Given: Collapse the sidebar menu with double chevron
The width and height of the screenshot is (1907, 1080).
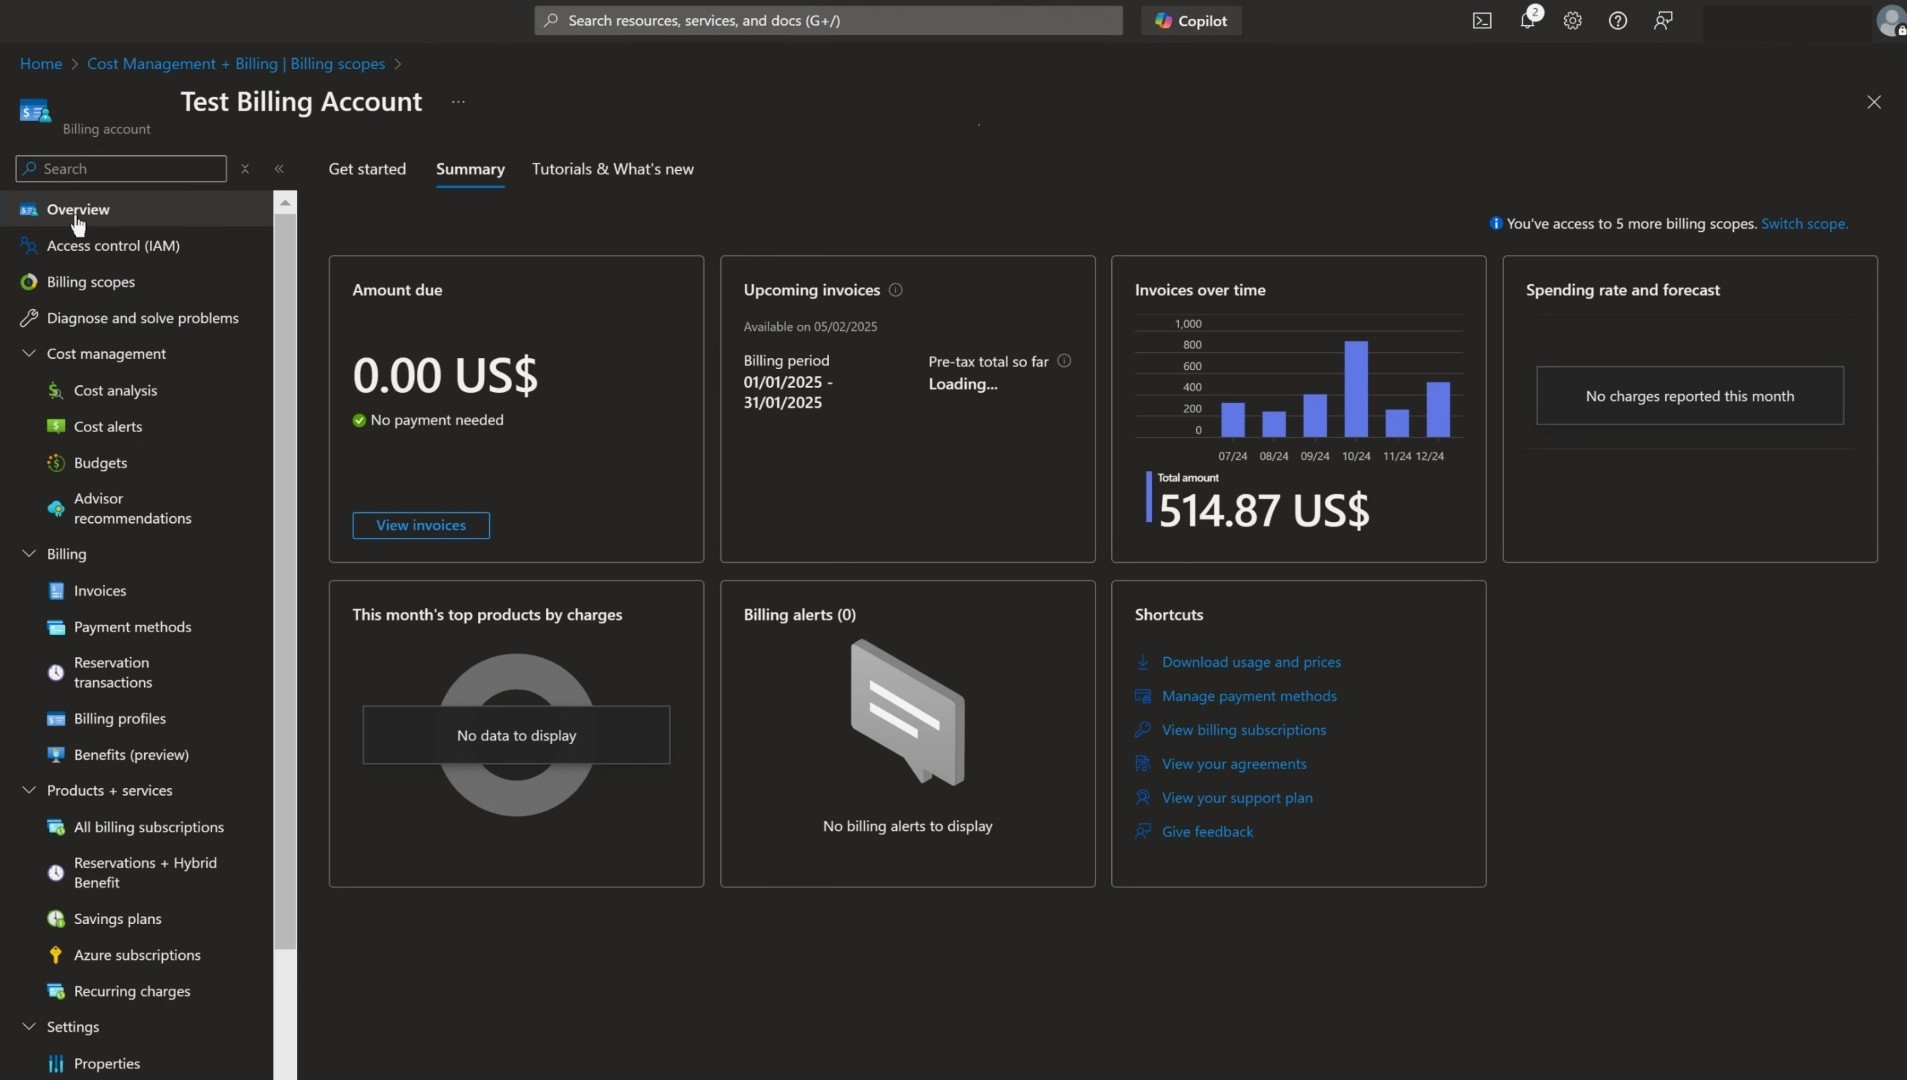Looking at the screenshot, I should [279, 169].
